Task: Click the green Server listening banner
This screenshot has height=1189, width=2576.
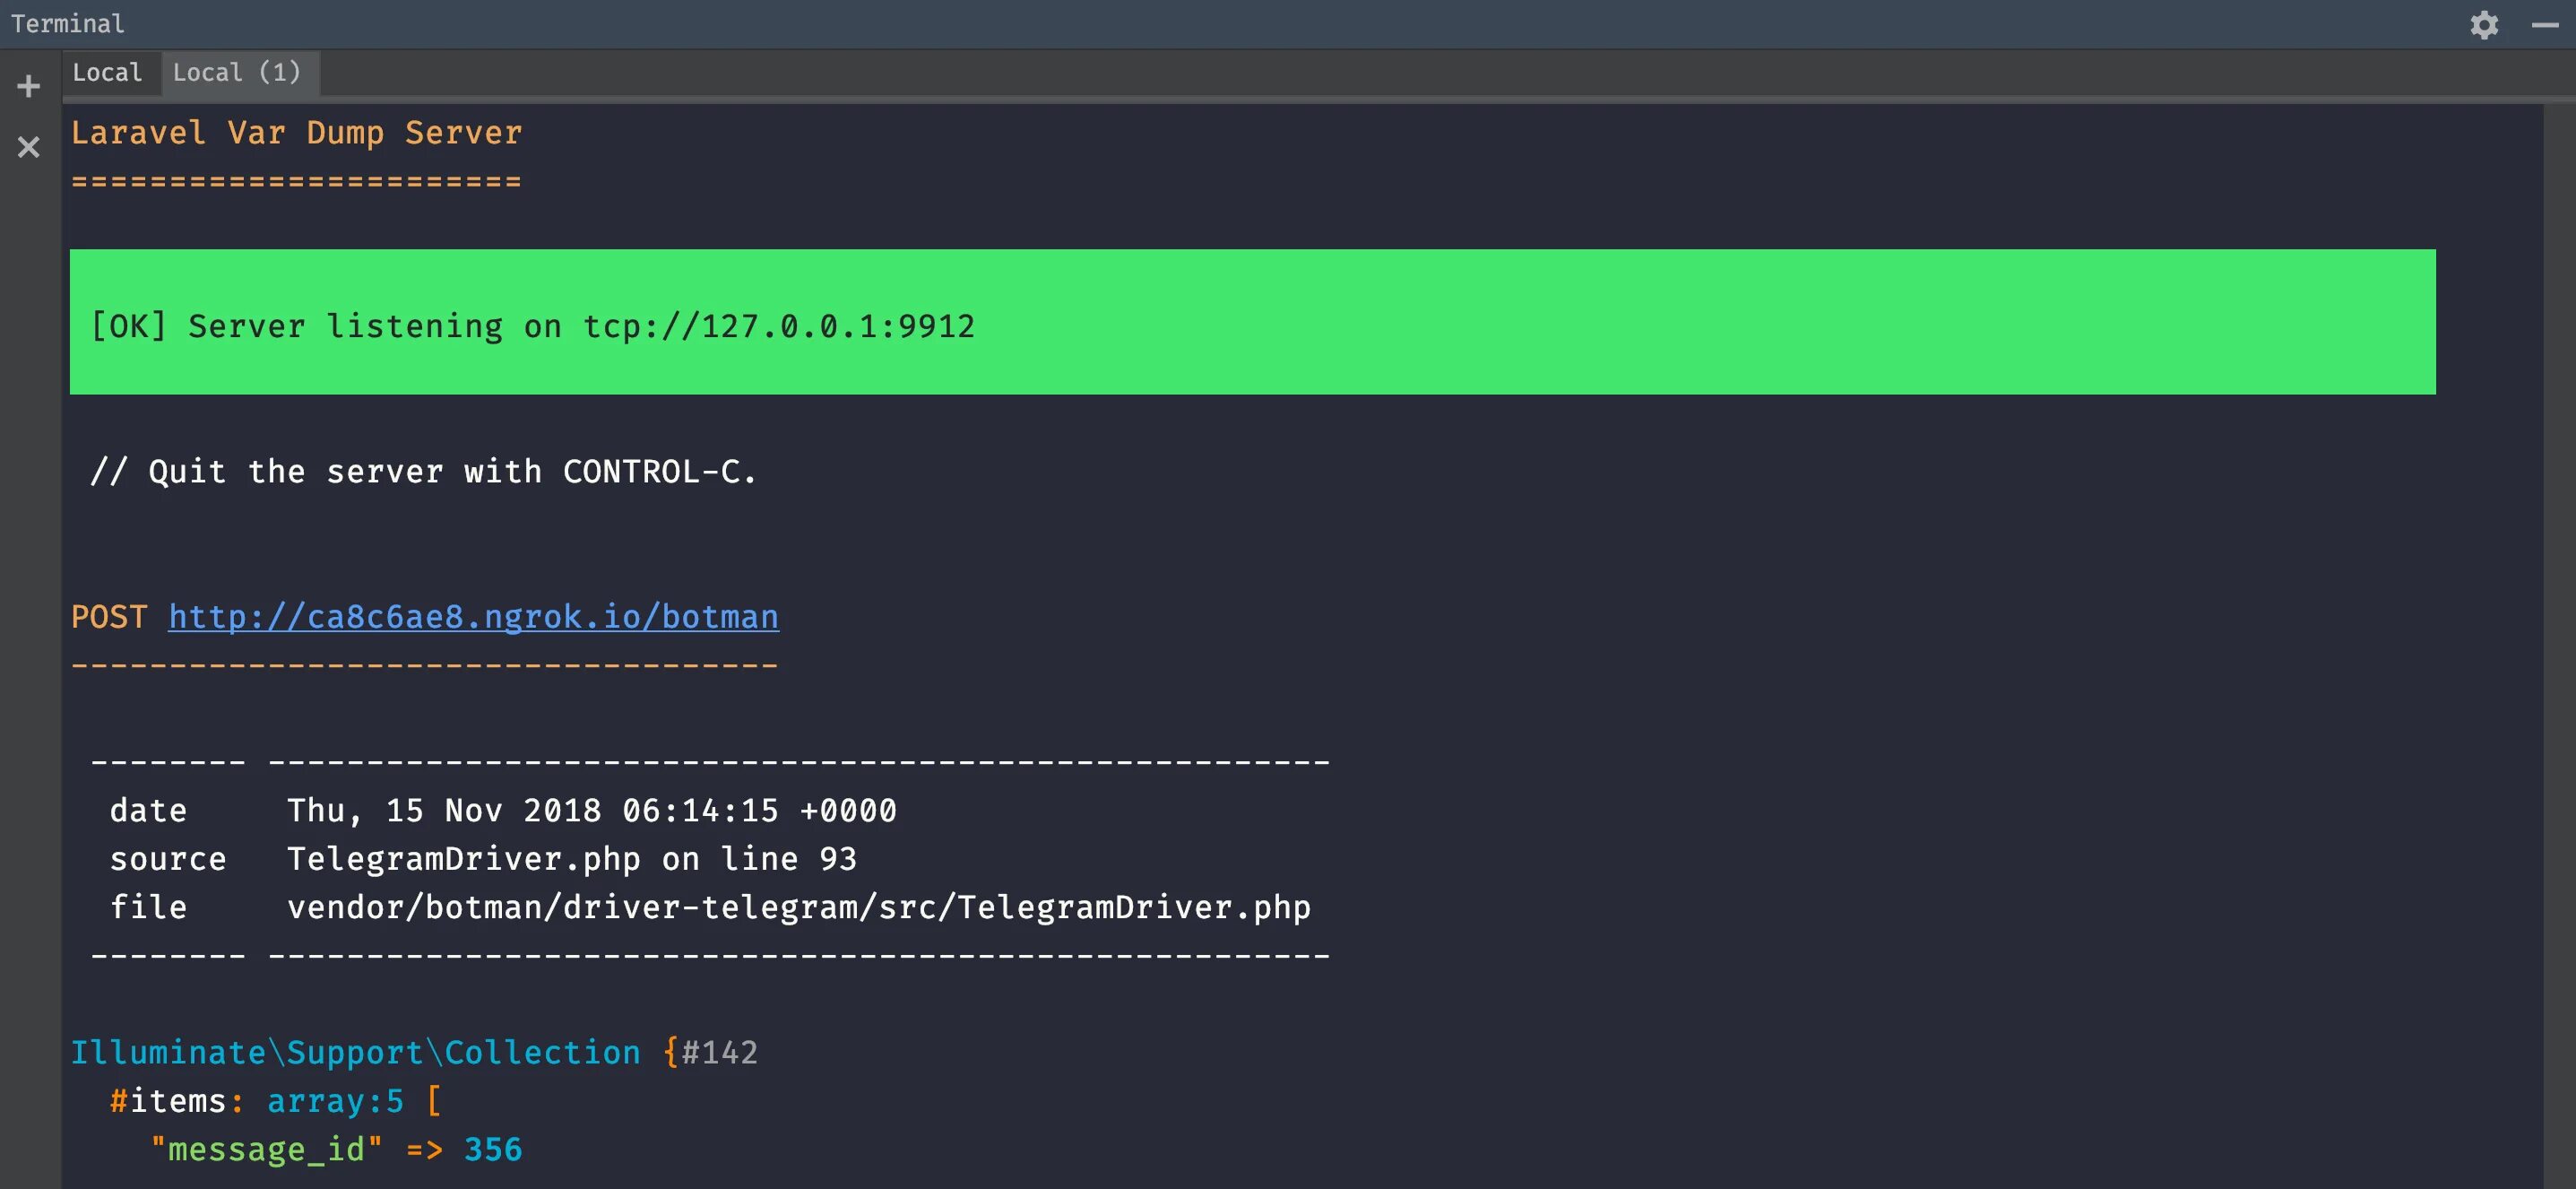Action: click(x=1252, y=322)
